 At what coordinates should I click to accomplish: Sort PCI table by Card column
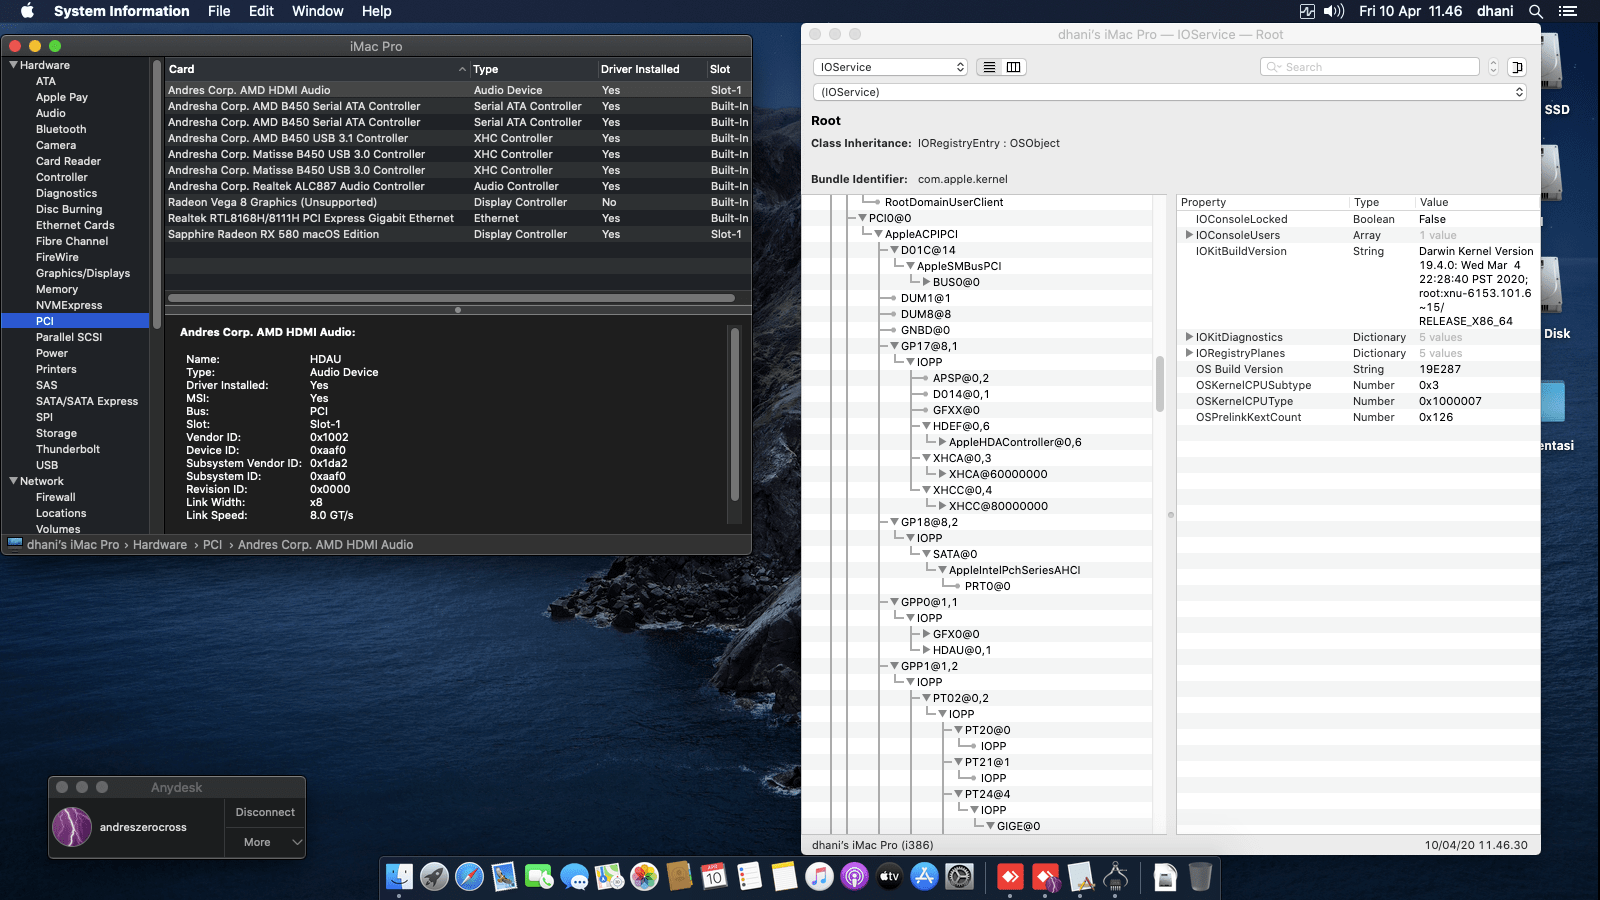click(318, 69)
